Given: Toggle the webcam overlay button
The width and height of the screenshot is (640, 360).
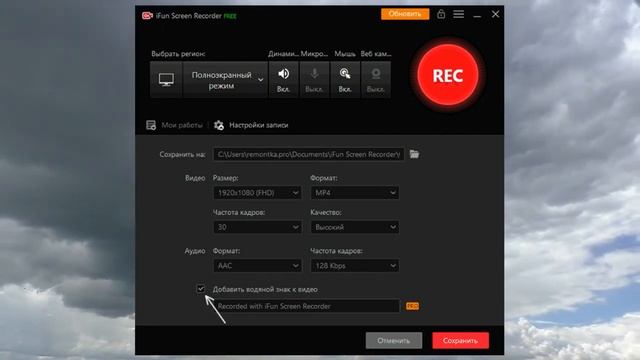Looking at the screenshot, I should (376, 80).
